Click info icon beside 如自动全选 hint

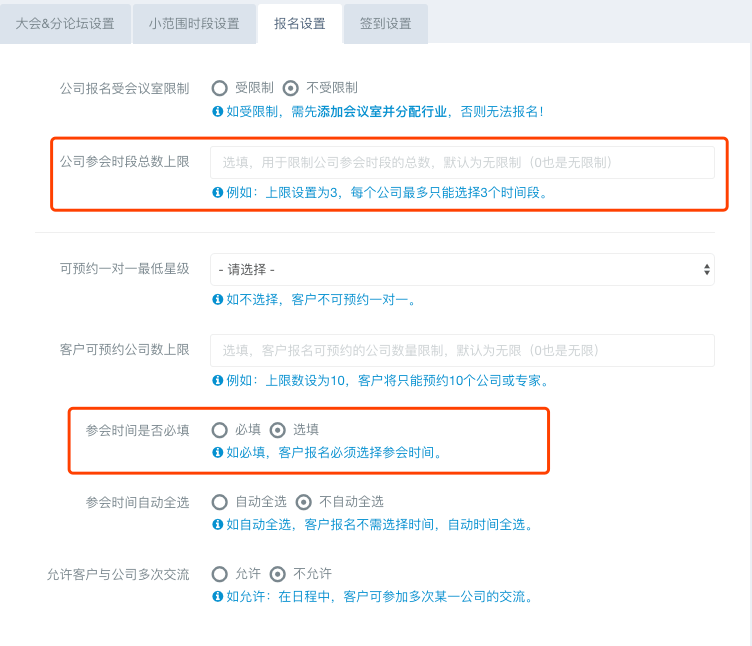(x=217, y=525)
